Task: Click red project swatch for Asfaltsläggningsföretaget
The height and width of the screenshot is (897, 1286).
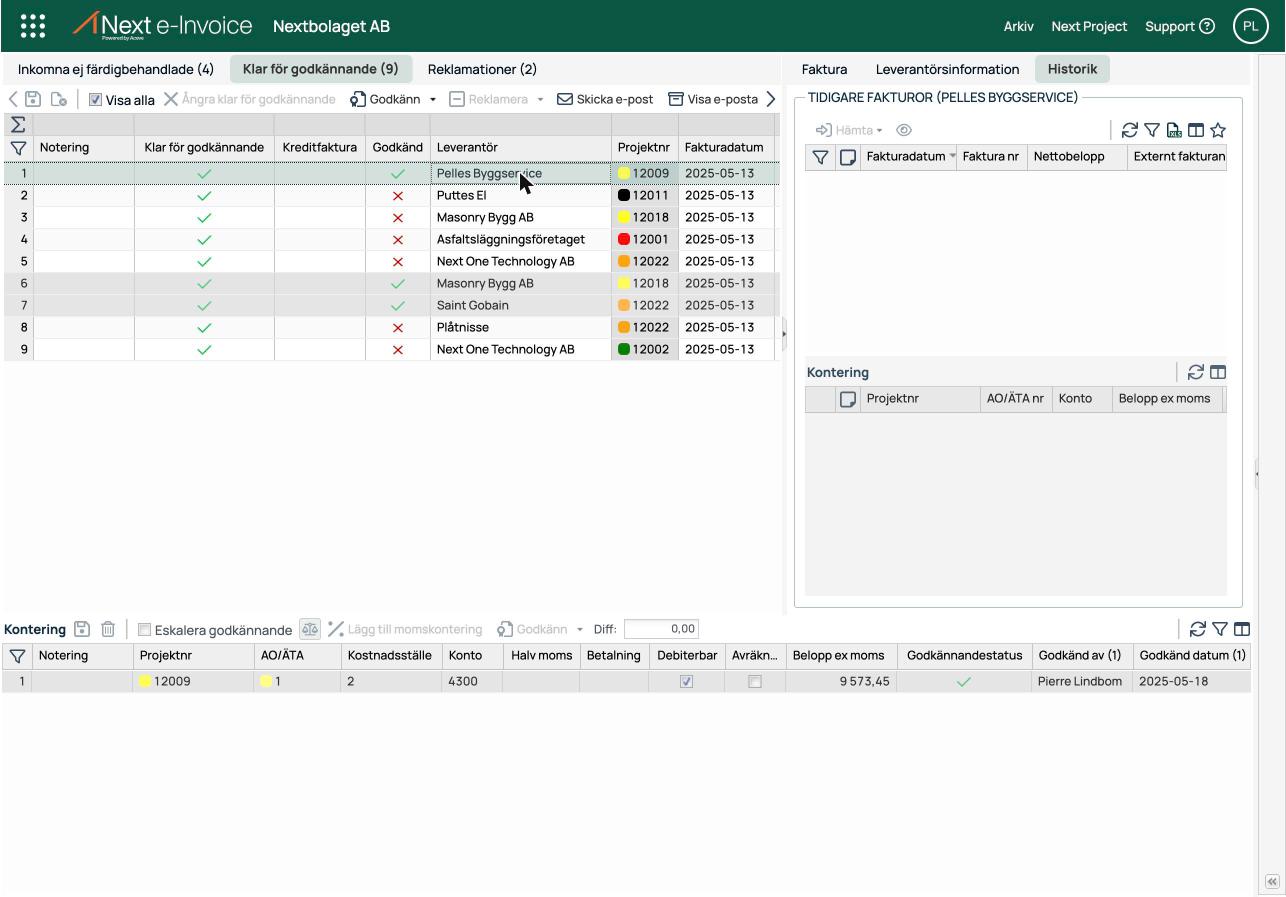Action: point(624,240)
